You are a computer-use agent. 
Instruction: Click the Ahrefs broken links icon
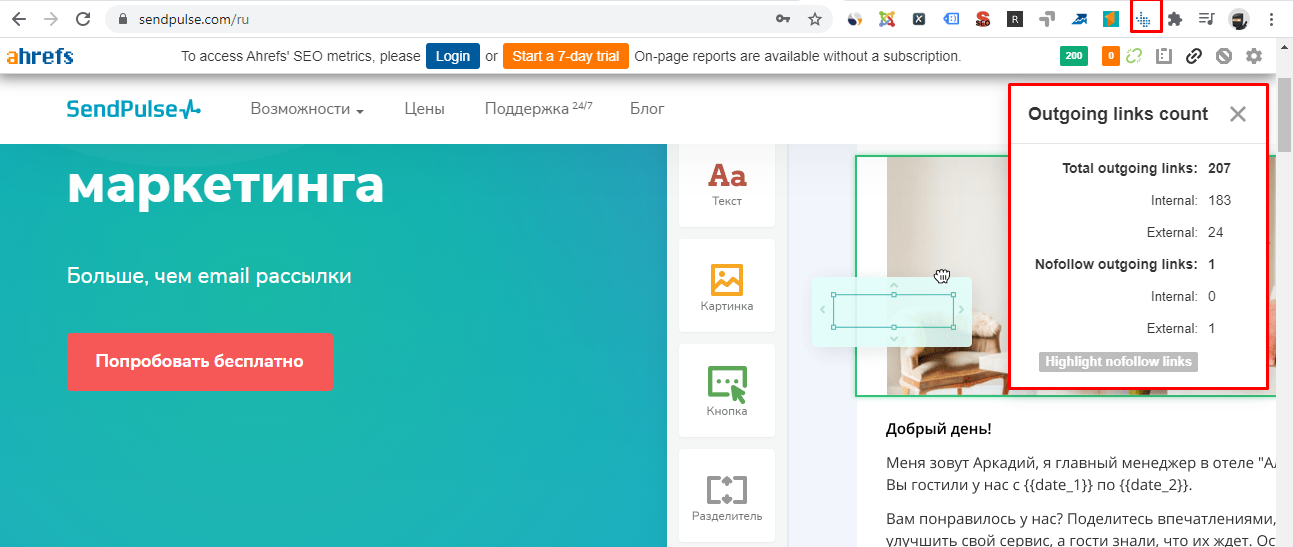pos(1134,56)
